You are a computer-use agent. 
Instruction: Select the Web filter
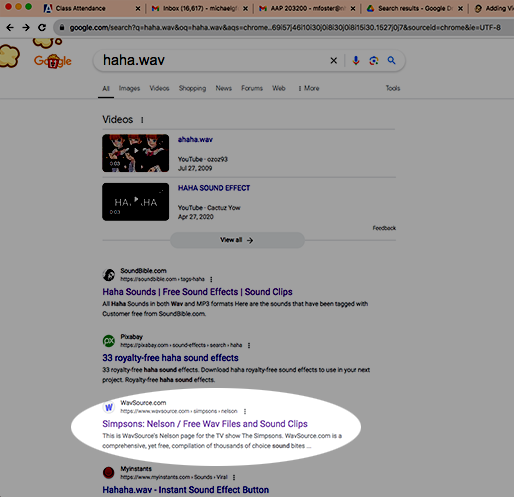pyautogui.click(x=279, y=88)
